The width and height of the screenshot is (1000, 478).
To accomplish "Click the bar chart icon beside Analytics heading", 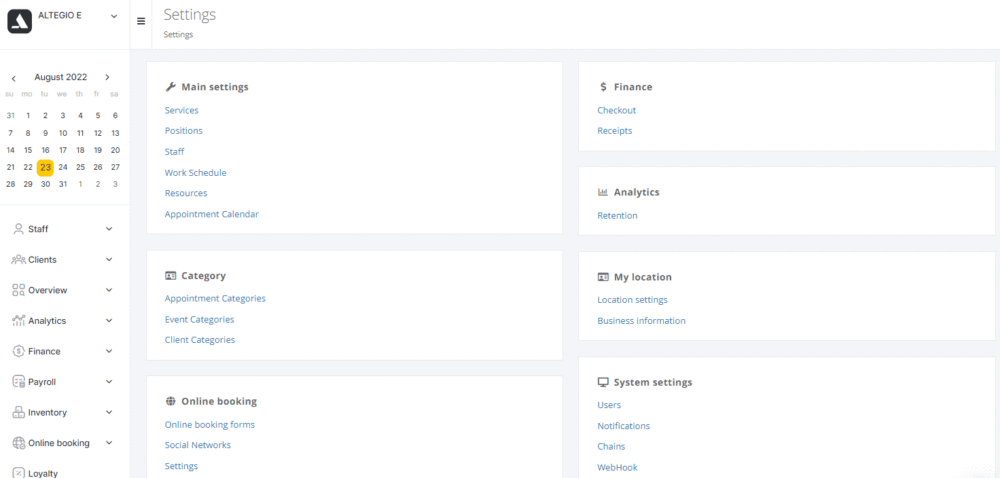I will point(603,192).
